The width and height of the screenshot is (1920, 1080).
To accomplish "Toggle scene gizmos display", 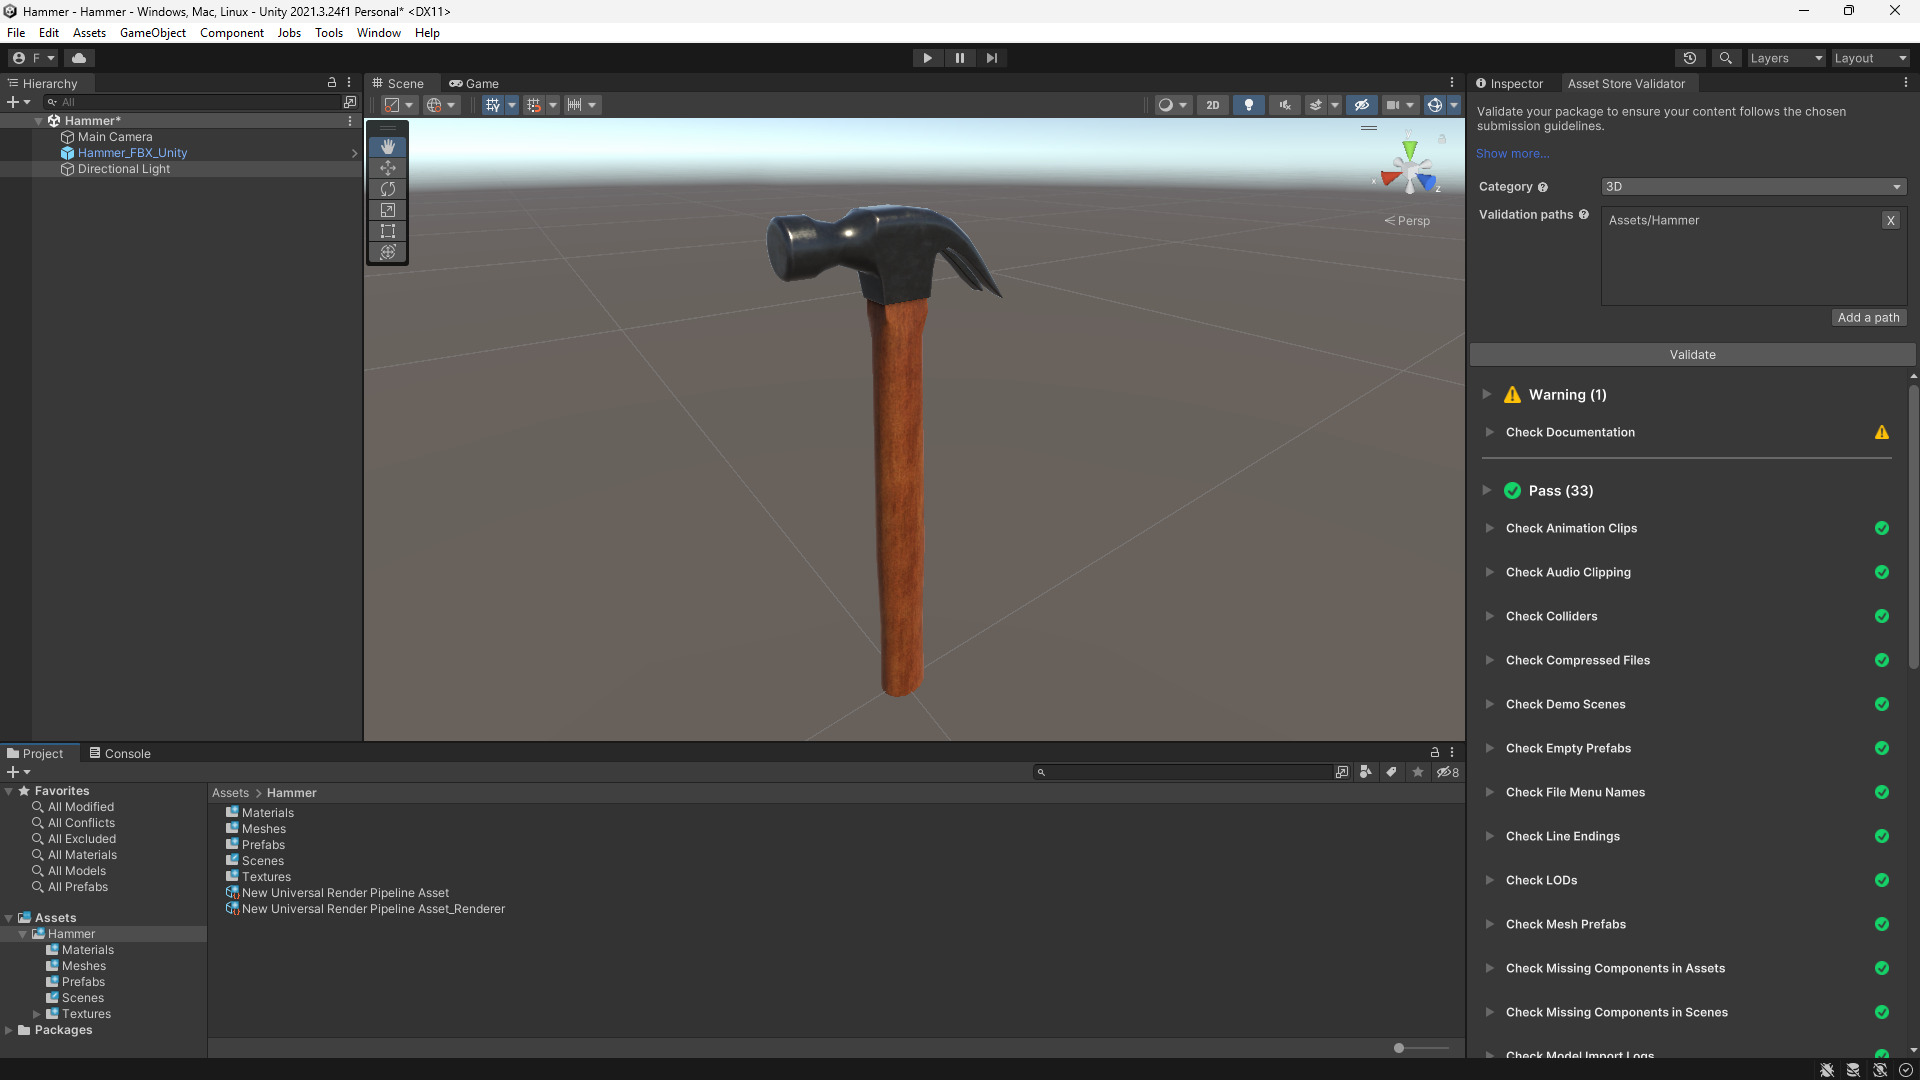I will [x=1435, y=105].
